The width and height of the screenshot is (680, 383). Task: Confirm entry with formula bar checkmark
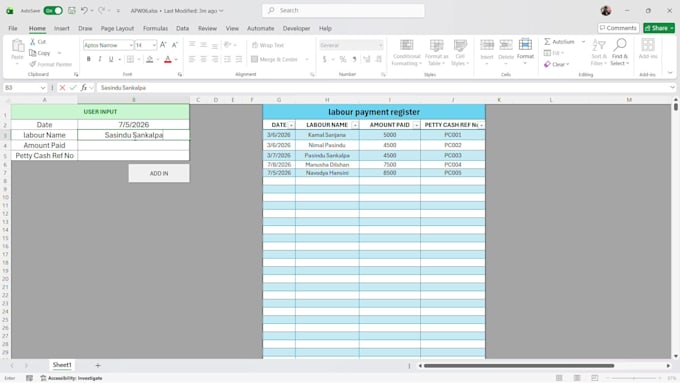(x=73, y=88)
